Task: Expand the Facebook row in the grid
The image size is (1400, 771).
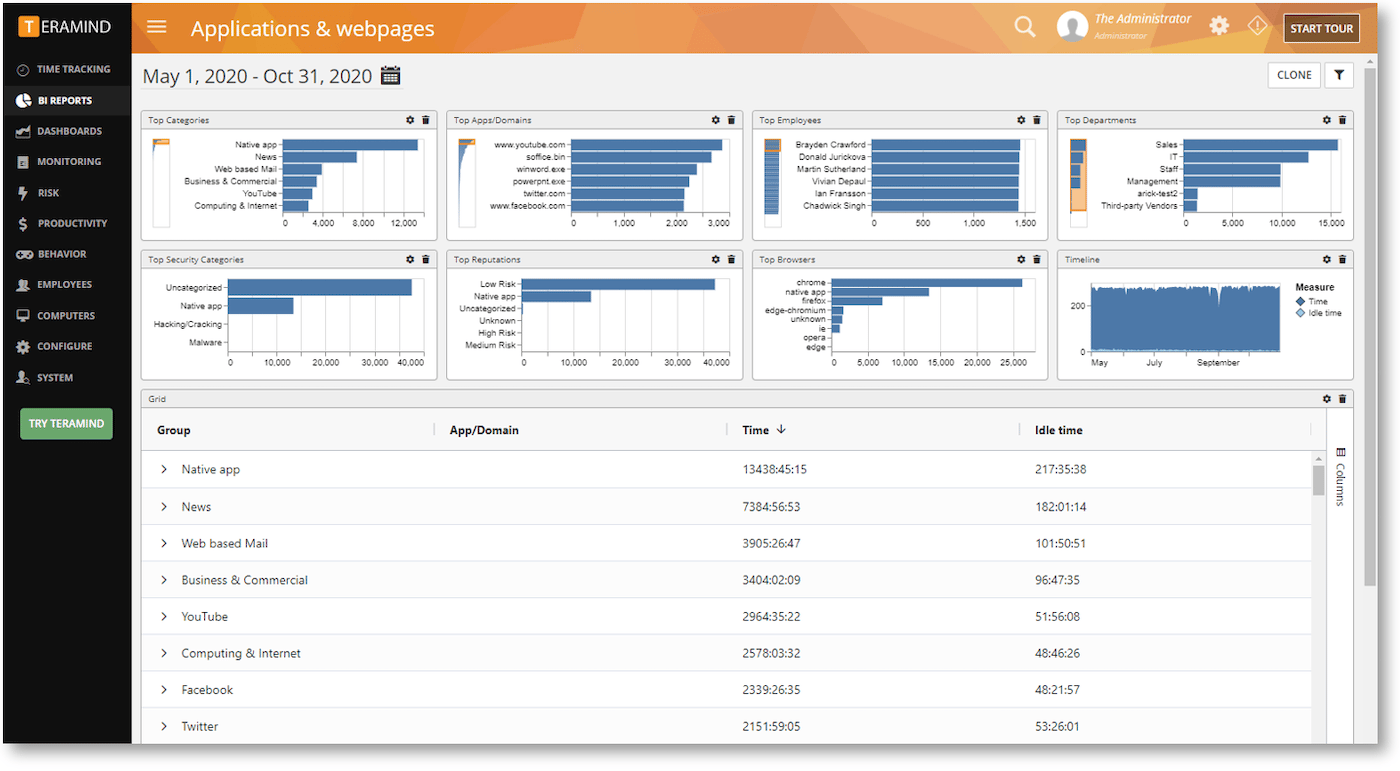Action: 164,689
